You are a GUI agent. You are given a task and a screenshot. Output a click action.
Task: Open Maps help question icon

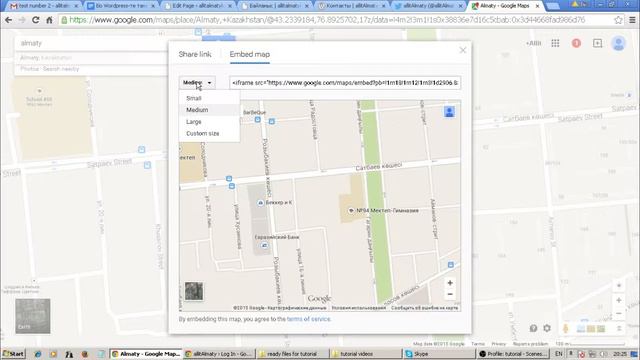[533, 328]
